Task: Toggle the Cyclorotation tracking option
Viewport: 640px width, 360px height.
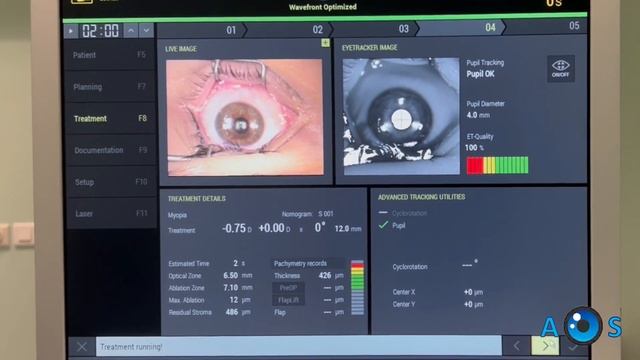Action: pos(402,213)
